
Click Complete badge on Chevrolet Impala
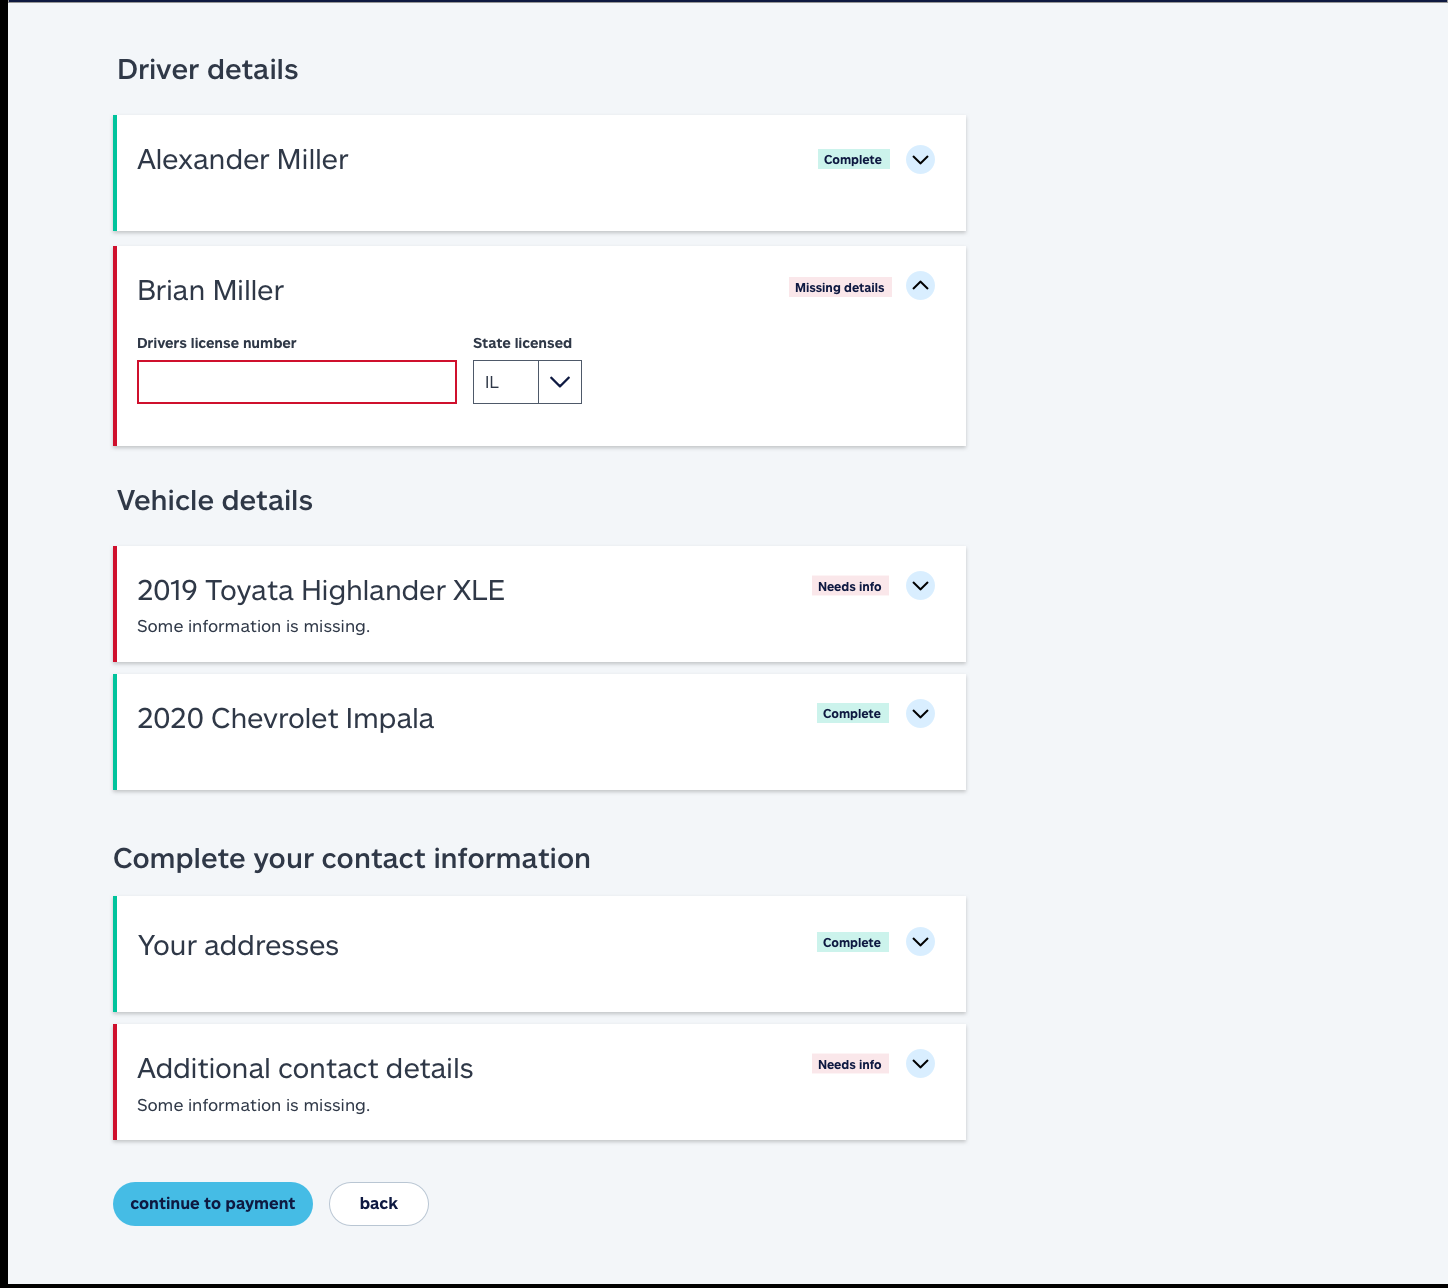click(x=852, y=714)
